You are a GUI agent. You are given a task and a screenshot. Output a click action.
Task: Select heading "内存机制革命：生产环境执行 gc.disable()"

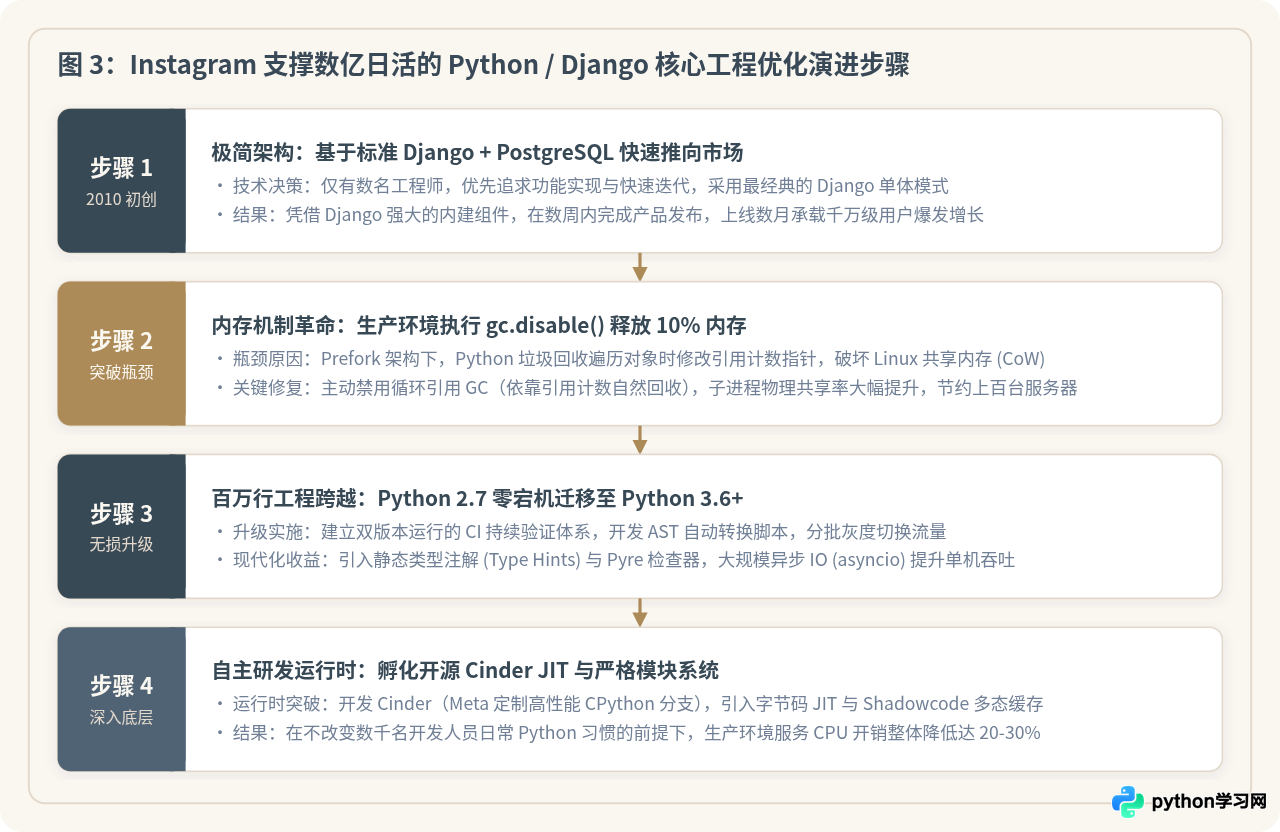(x=479, y=325)
